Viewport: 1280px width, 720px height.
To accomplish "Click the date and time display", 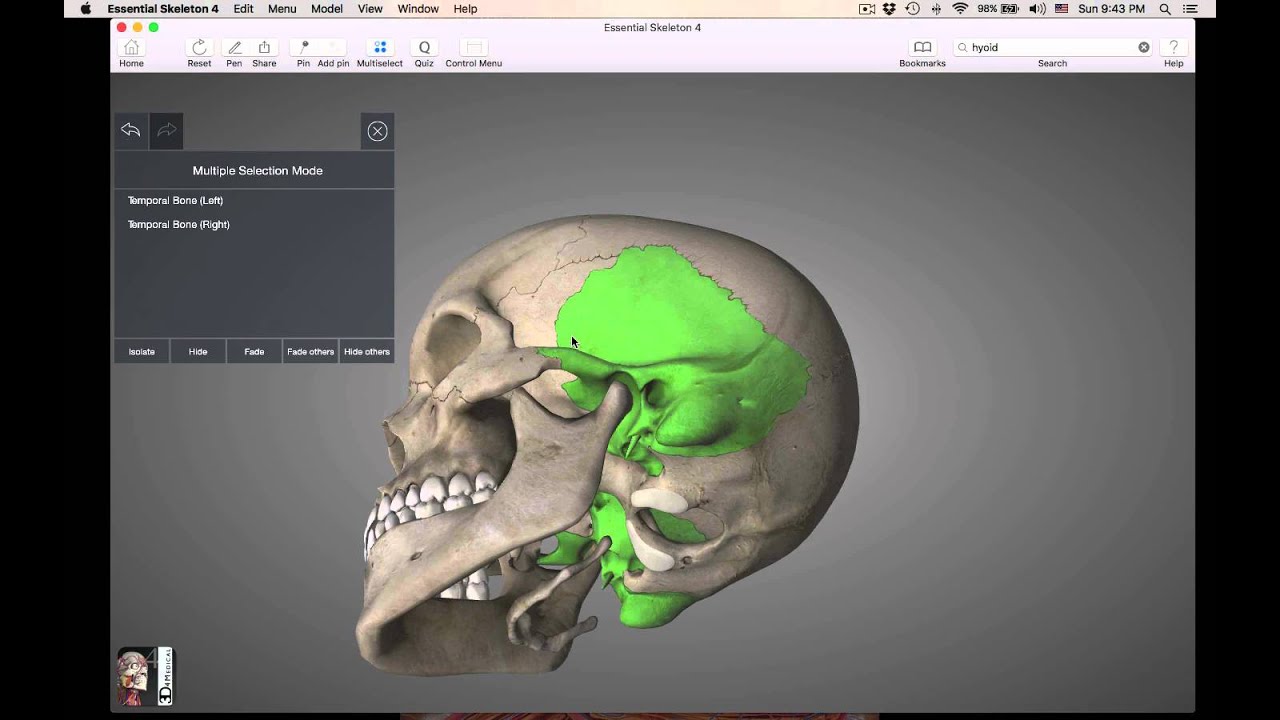I will click(x=1111, y=9).
